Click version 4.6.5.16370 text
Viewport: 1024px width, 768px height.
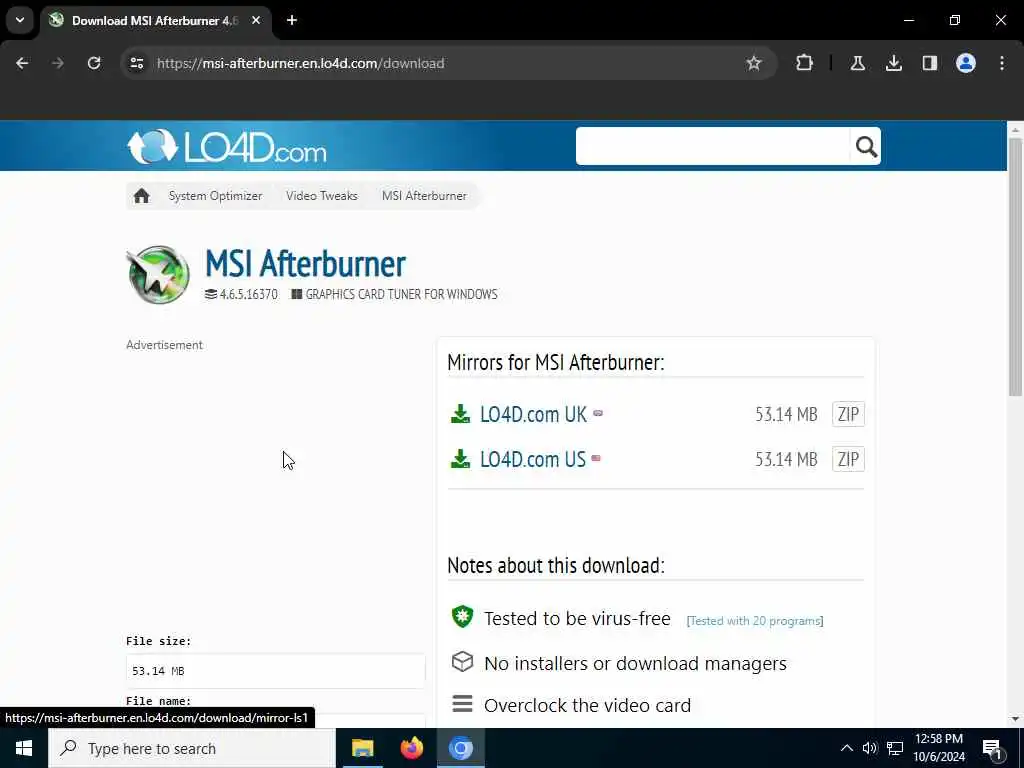coord(248,295)
